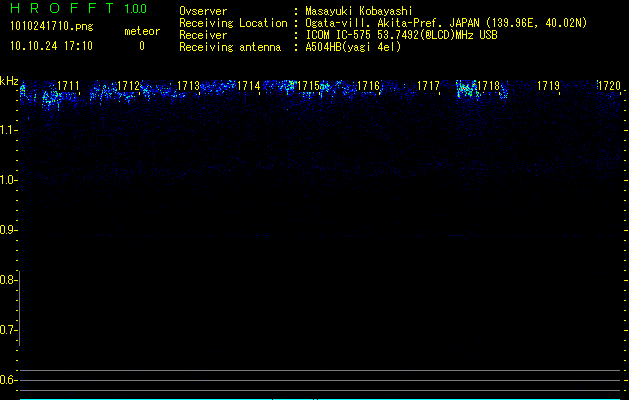Click time marker 1715
This screenshot has width=629, height=400.
308,86
